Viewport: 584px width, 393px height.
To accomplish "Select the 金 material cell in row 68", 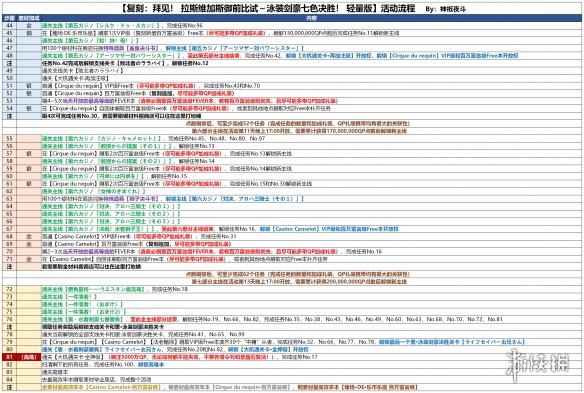I will (29, 237).
